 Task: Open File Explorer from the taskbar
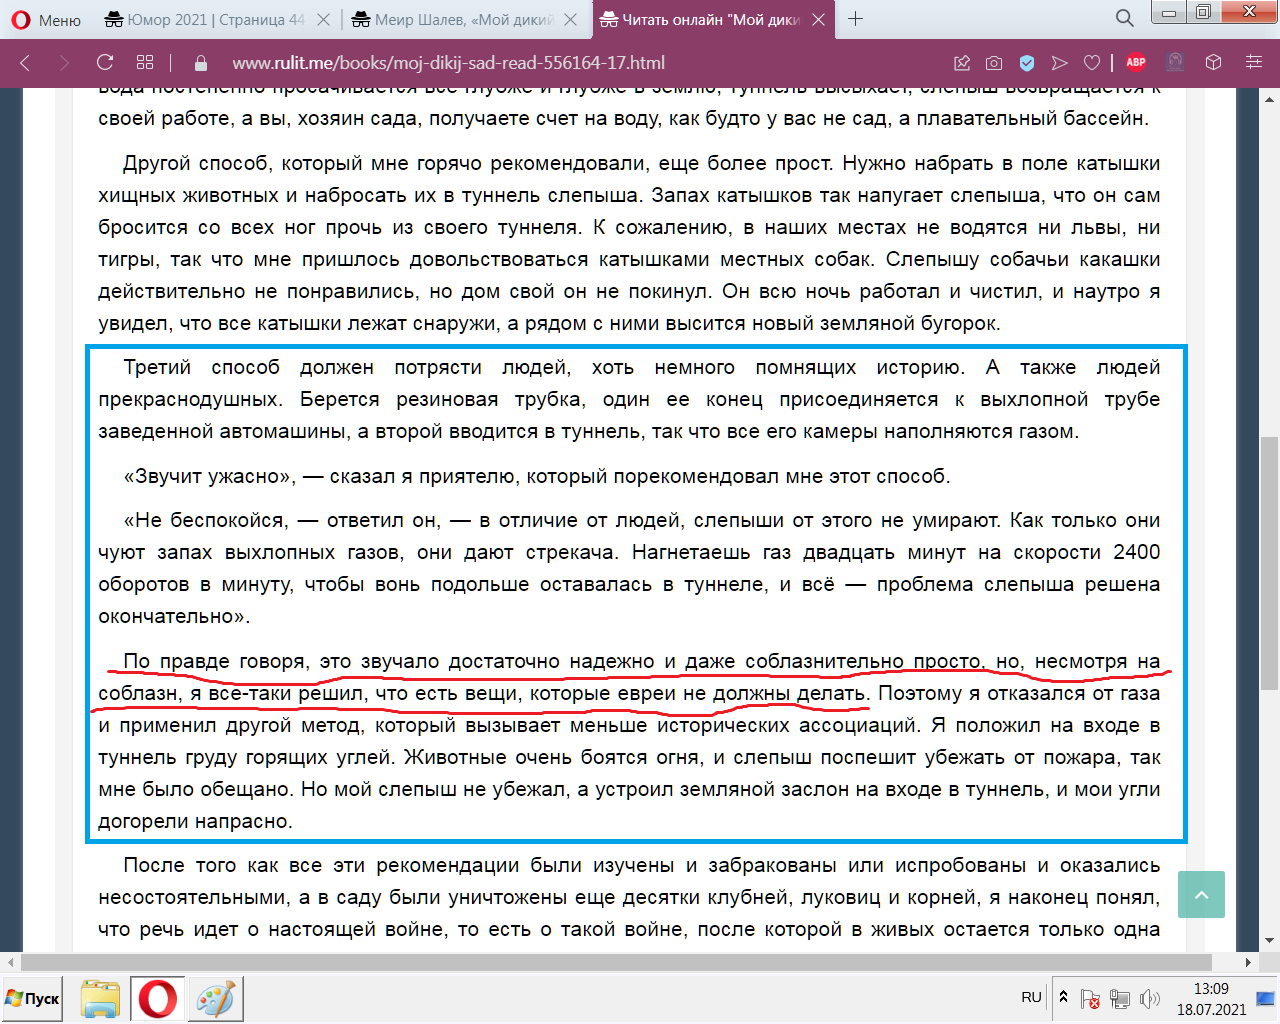(x=100, y=998)
